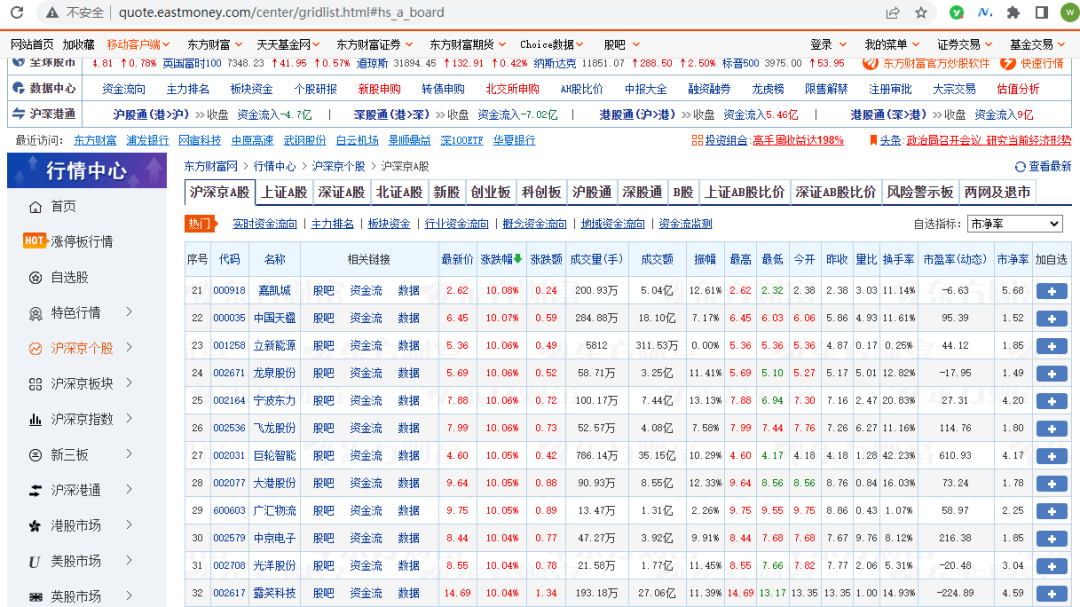
Task: Switch to 两网及退市 tab
Action: pyautogui.click(x=997, y=192)
